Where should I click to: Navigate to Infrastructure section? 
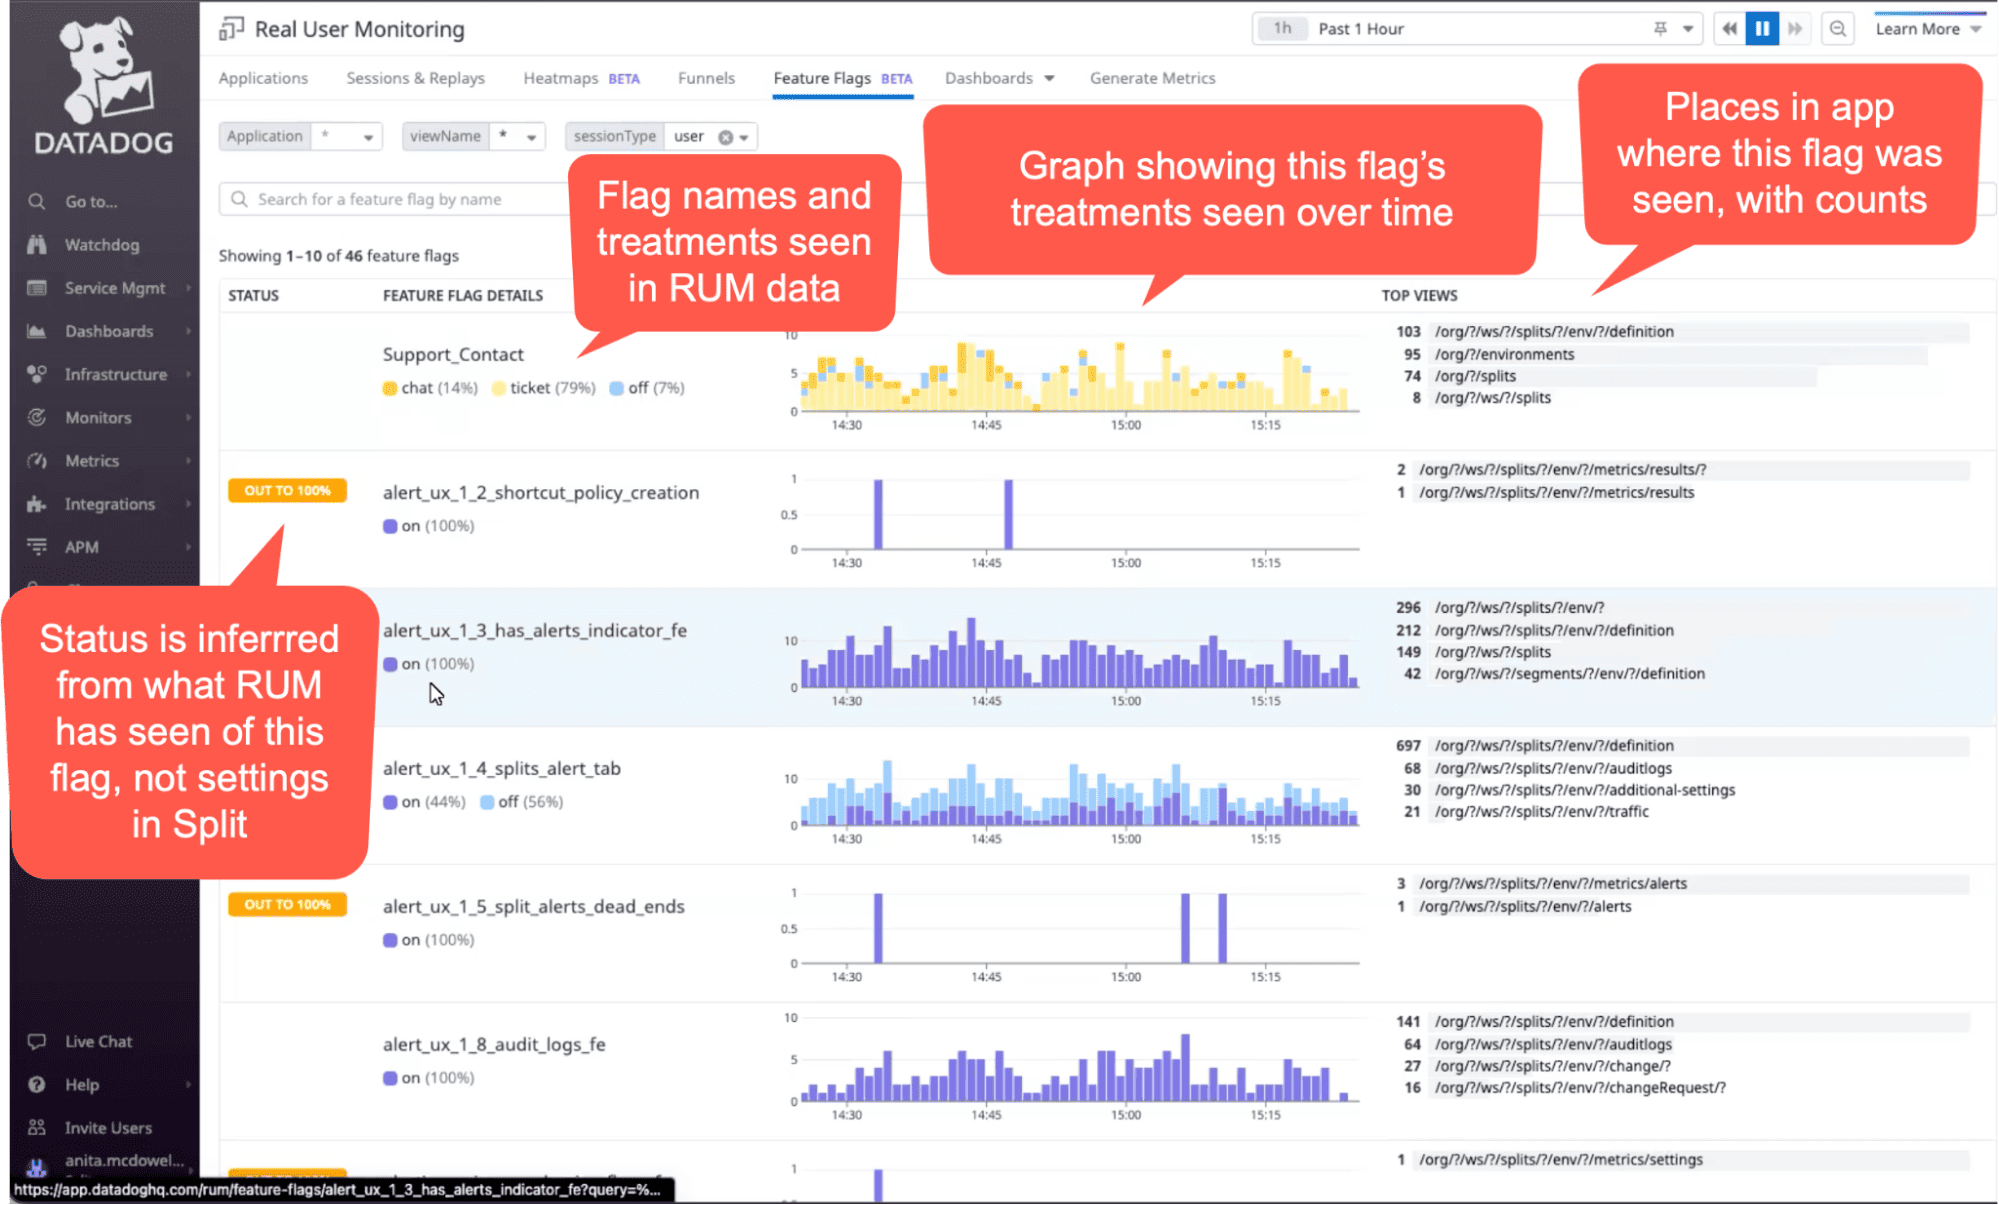pos(114,374)
